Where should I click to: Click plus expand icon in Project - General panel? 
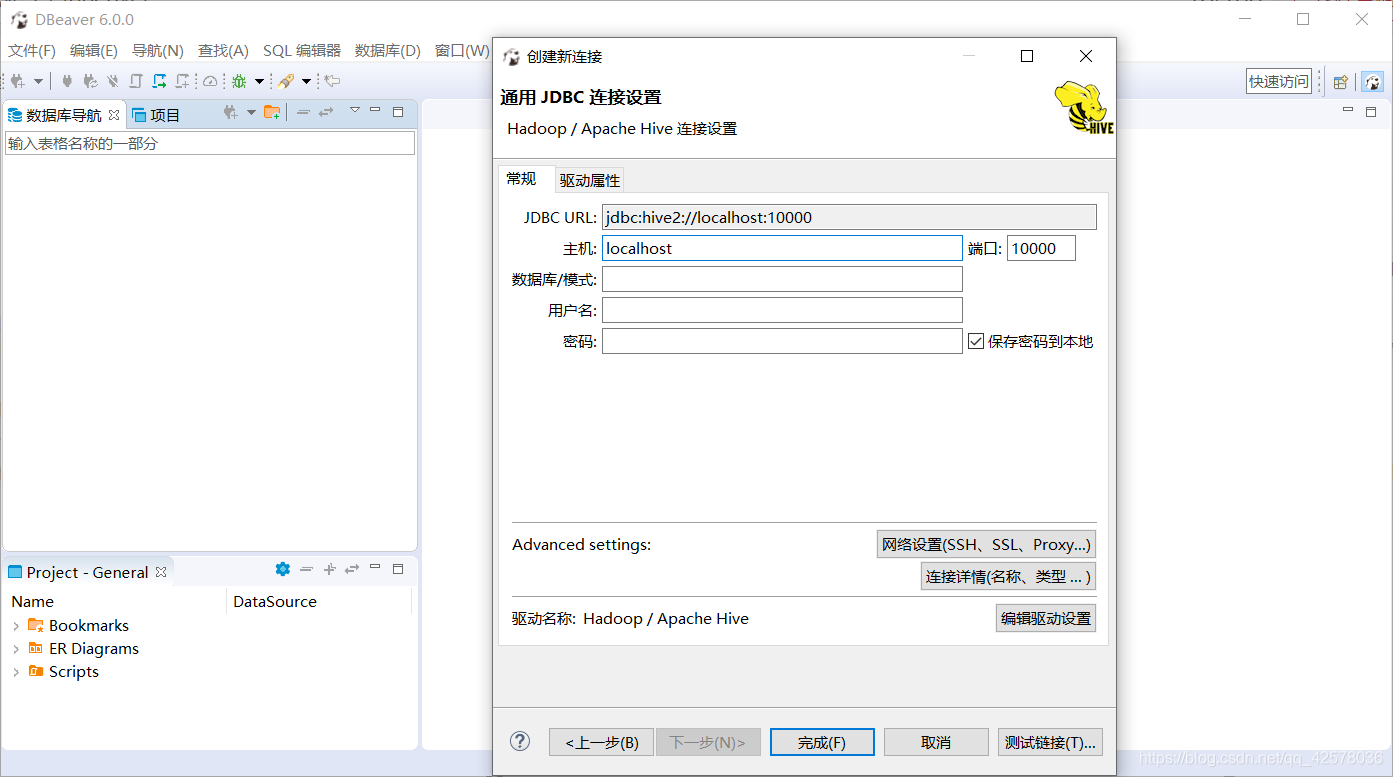coord(329,569)
